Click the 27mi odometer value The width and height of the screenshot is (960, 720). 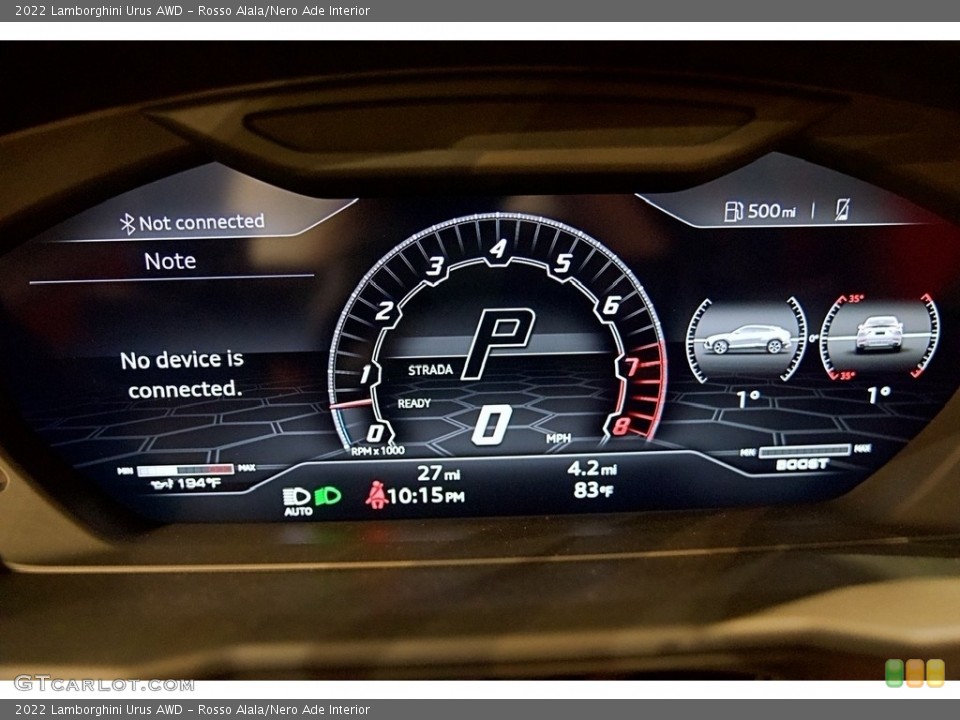pyautogui.click(x=438, y=473)
